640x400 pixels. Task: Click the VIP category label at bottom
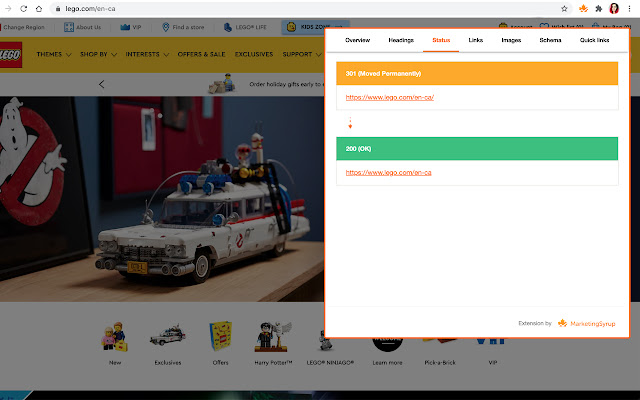(x=493, y=362)
